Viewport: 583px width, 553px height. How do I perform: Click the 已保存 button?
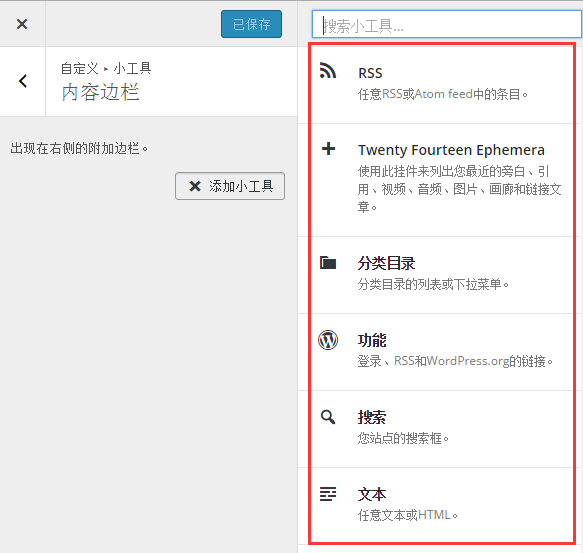251,24
